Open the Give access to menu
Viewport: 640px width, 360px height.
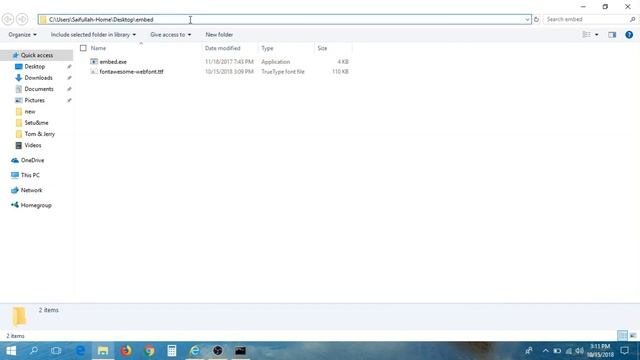171,35
